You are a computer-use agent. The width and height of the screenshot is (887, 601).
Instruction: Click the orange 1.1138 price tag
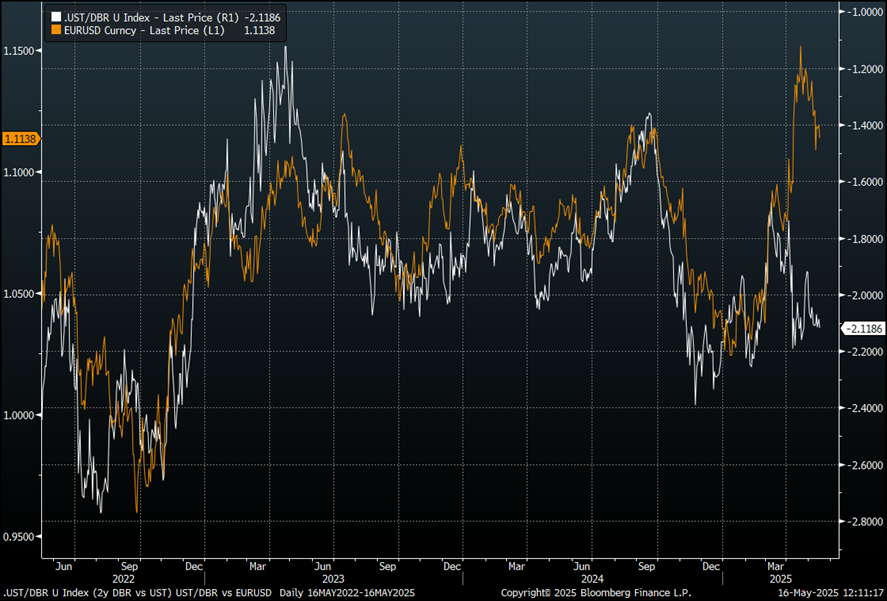[x=20, y=140]
